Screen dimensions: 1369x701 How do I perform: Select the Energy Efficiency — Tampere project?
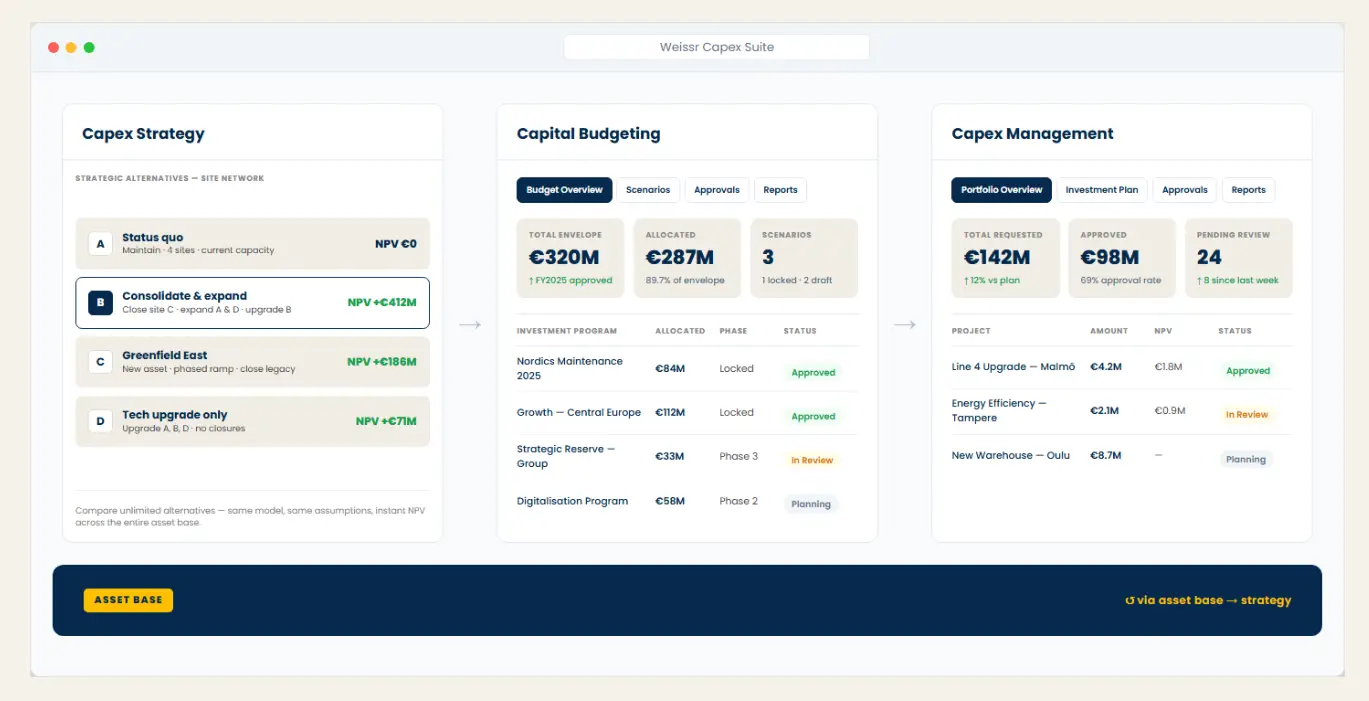(x=999, y=410)
